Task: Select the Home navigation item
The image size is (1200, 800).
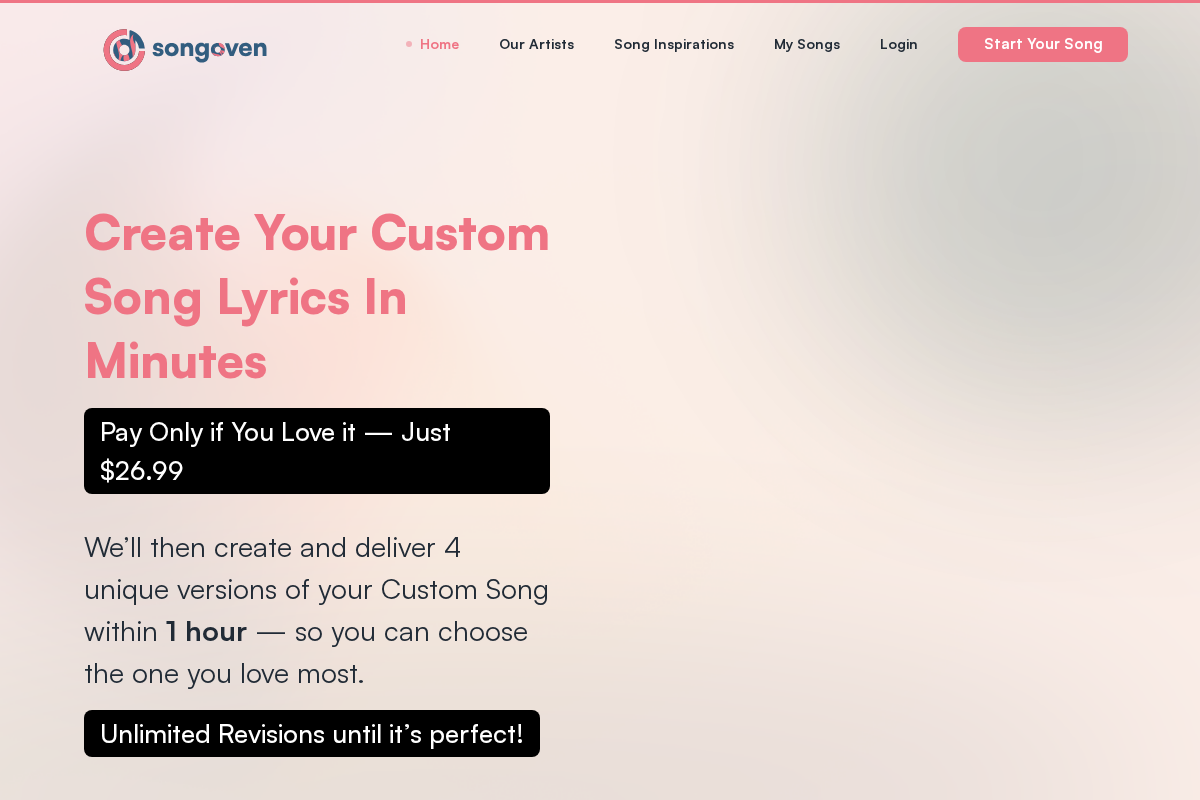Action: (439, 44)
